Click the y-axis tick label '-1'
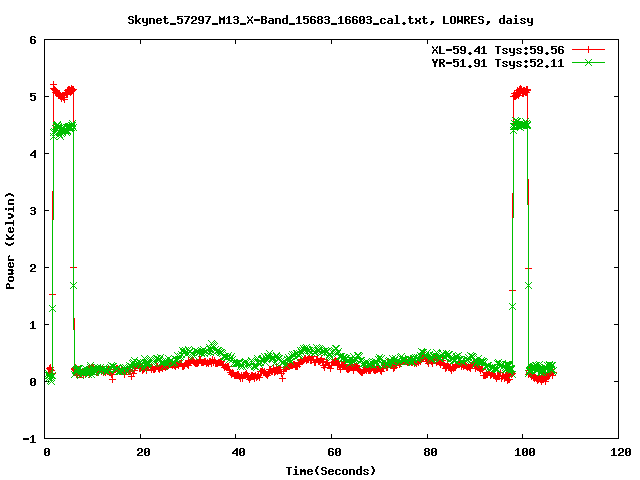The width and height of the screenshot is (640, 480). [x=29, y=439]
